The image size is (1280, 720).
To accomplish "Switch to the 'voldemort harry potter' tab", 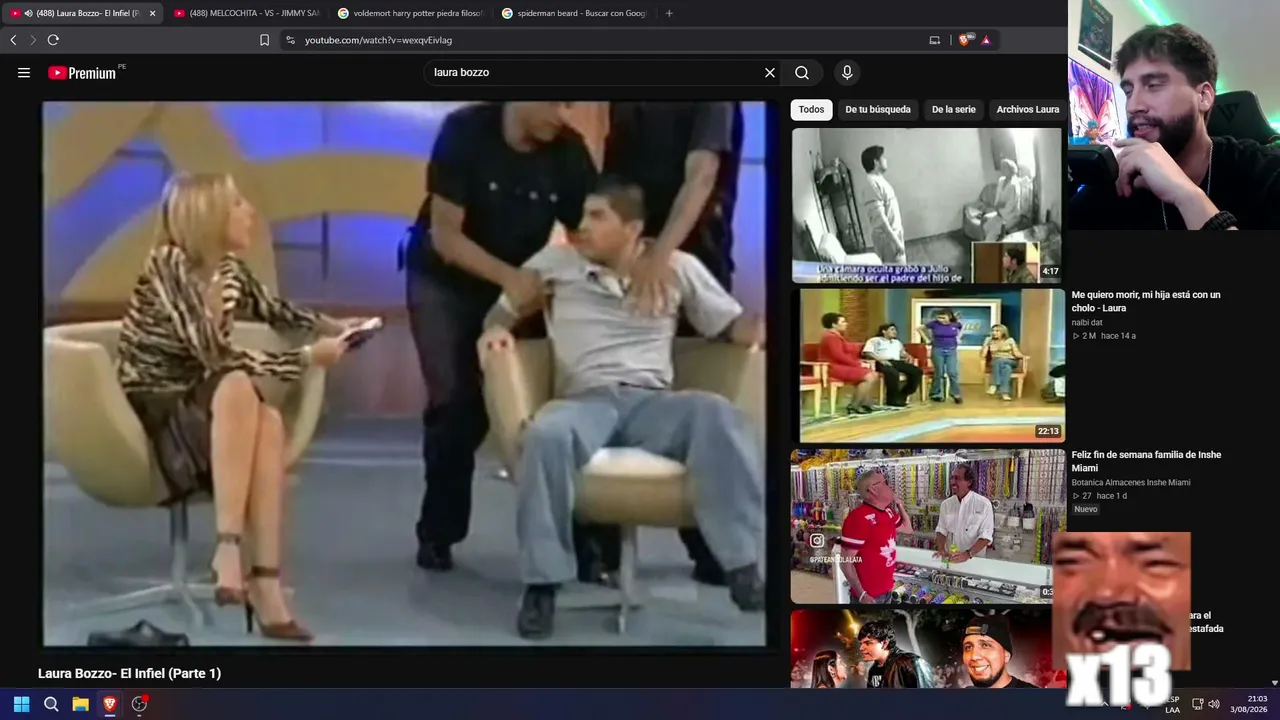I will click(x=410, y=13).
